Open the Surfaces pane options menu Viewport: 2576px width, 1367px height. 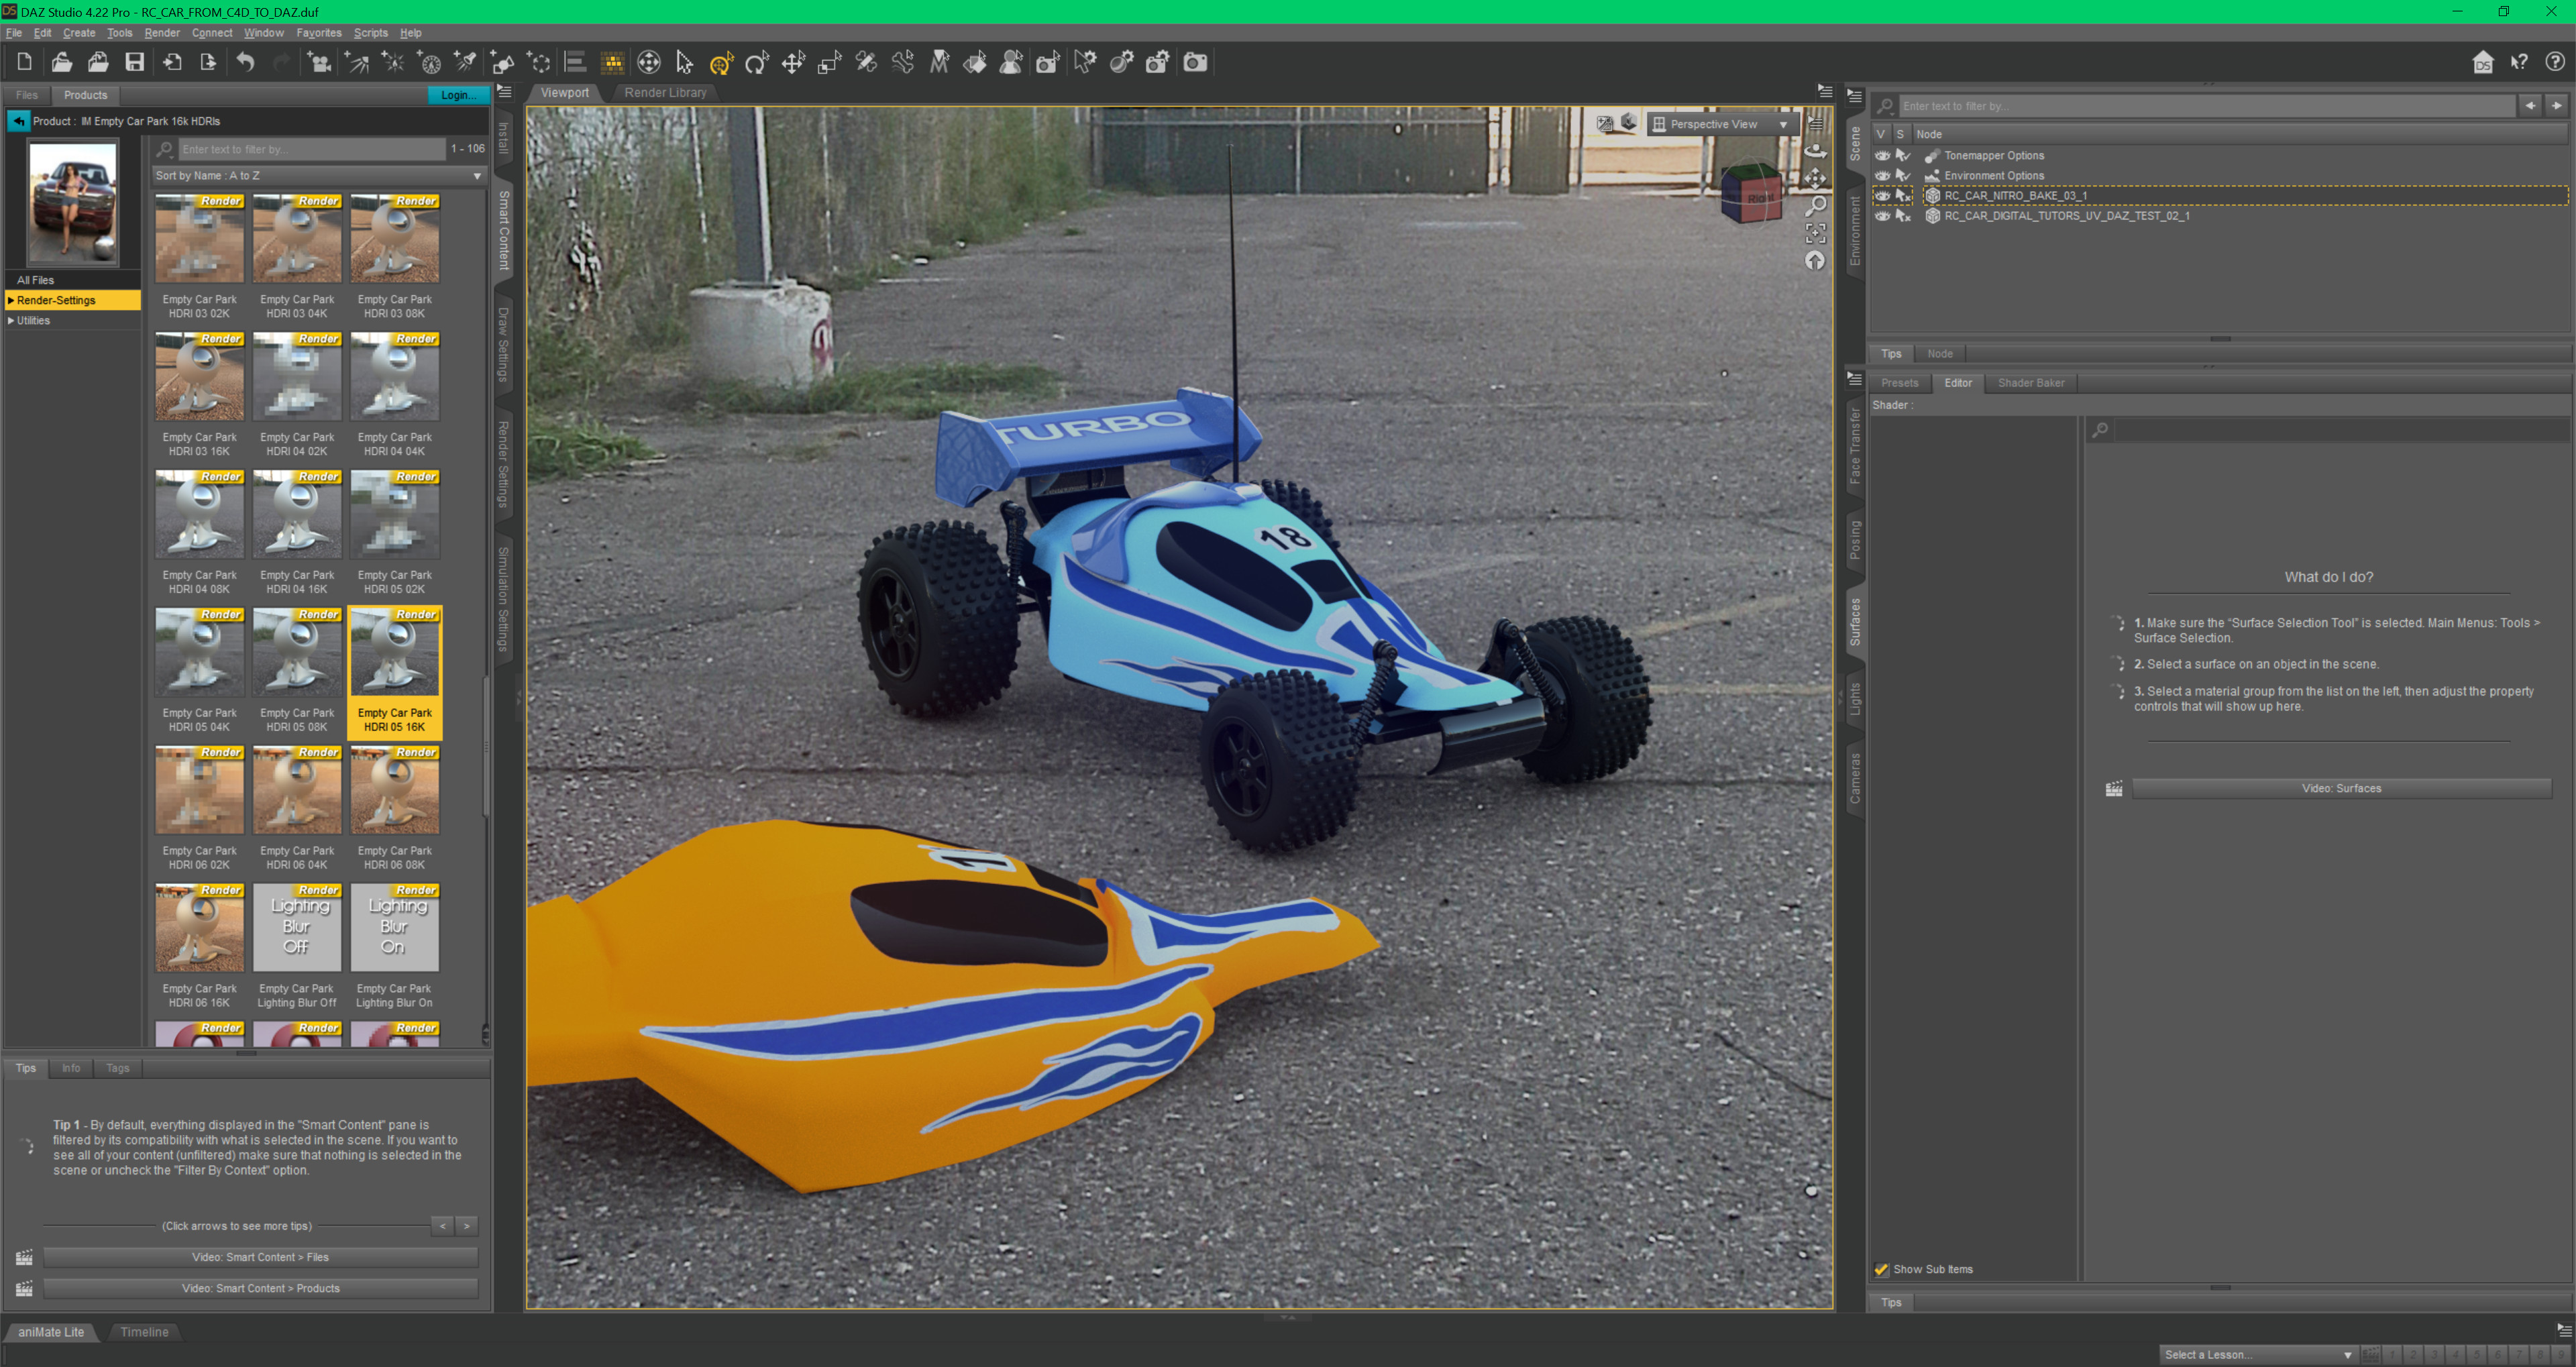[1855, 379]
